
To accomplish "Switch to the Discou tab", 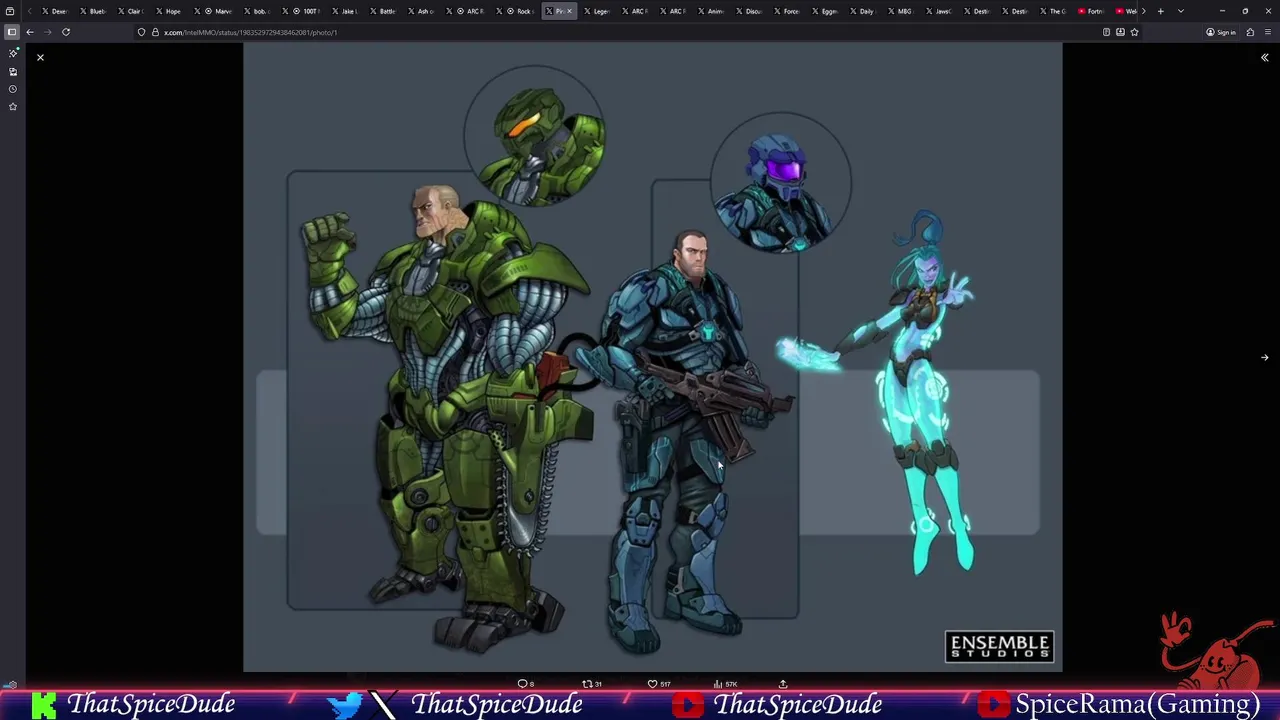I will (748, 11).
